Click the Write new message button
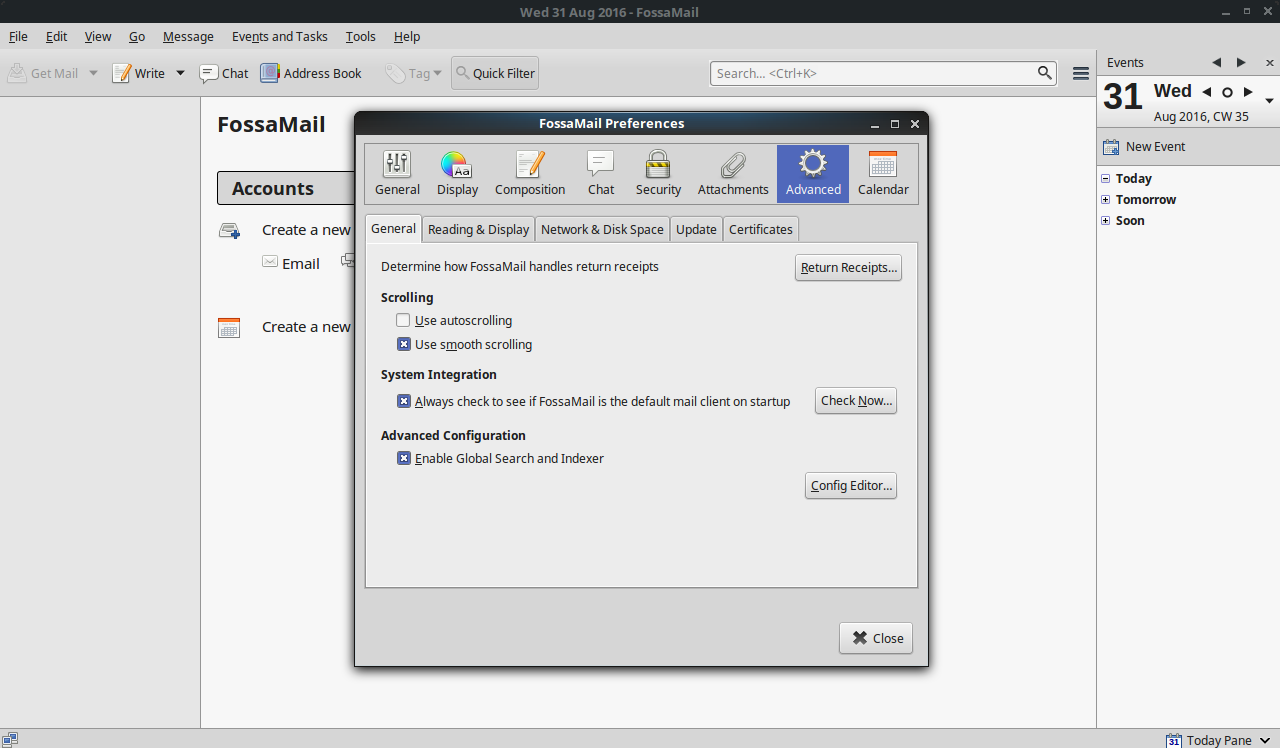The height and width of the screenshot is (748, 1280). [139, 73]
